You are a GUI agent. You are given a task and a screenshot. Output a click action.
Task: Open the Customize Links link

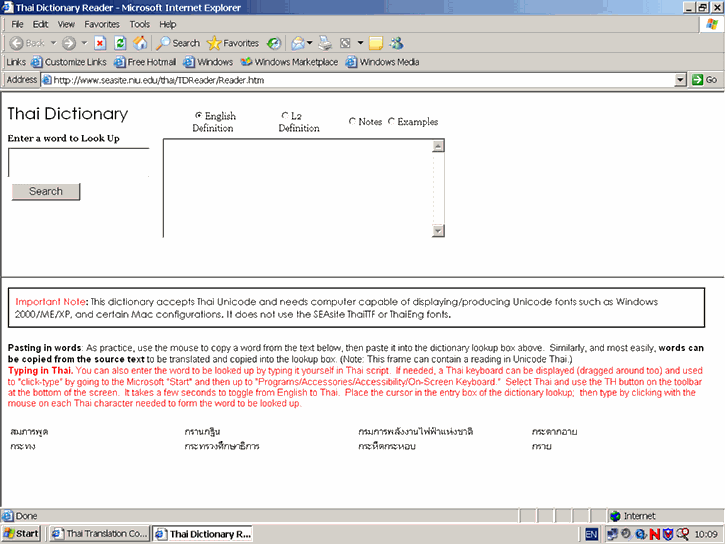(69, 62)
